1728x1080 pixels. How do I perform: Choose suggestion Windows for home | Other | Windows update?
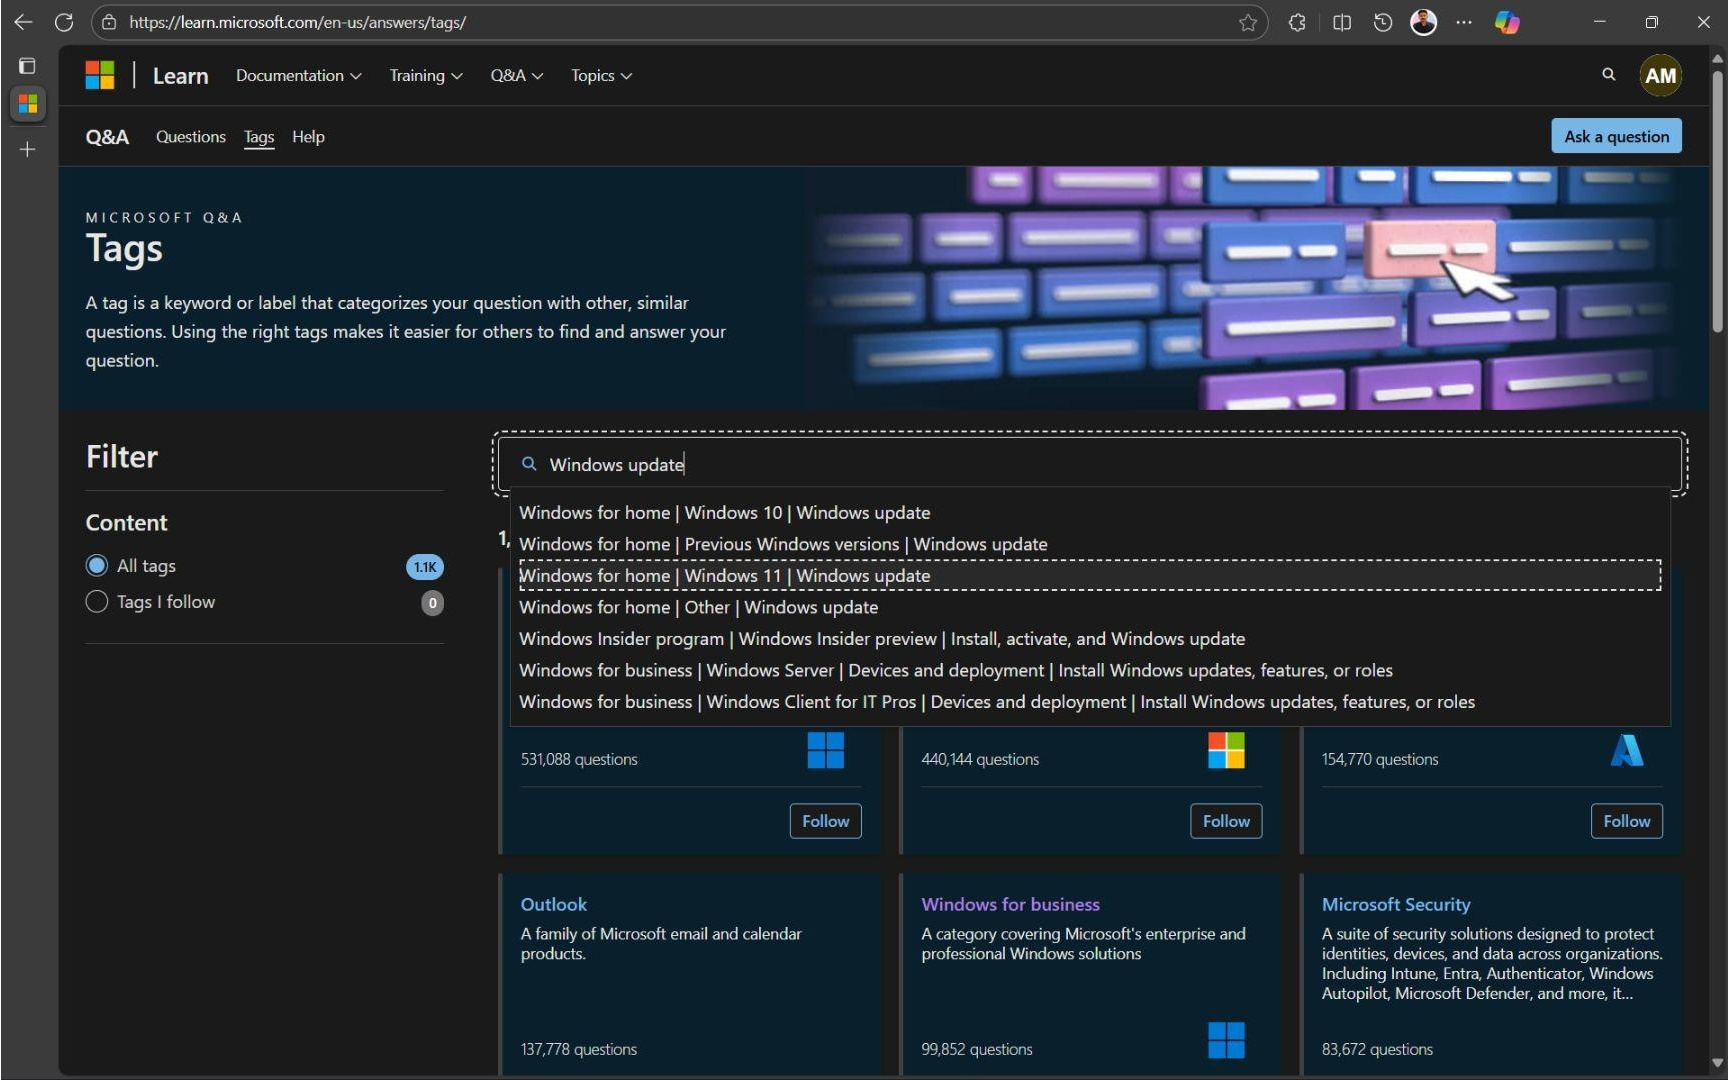(1090, 607)
